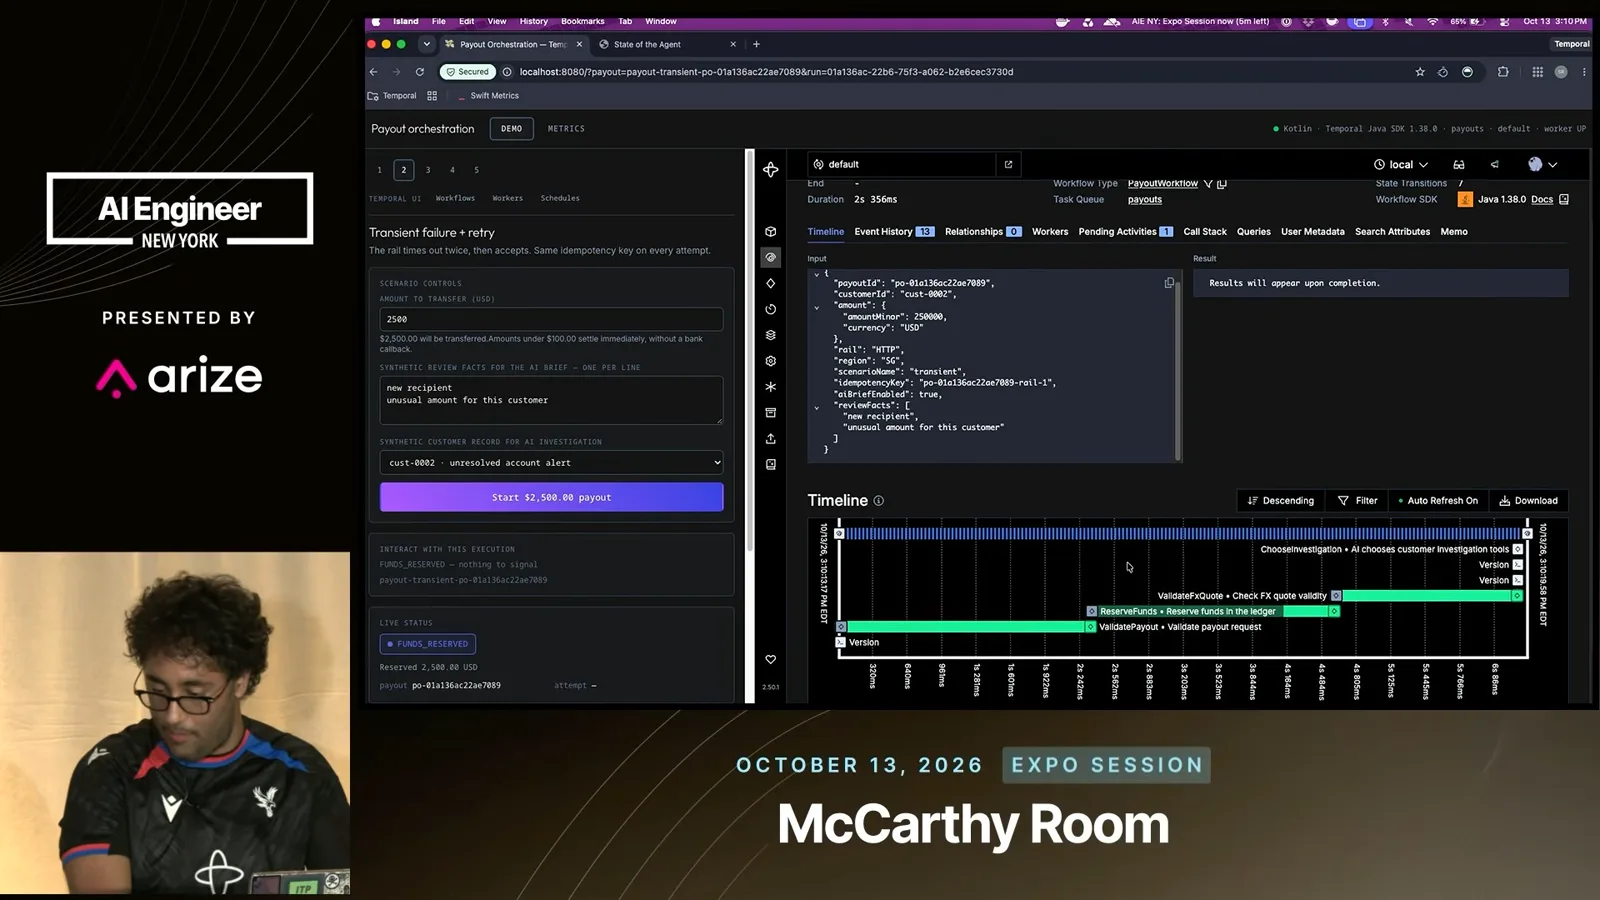Viewport: 1600px width, 900px height.
Task: Open the Workflows eye icon in Temporal sidebar
Action: tap(770, 257)
